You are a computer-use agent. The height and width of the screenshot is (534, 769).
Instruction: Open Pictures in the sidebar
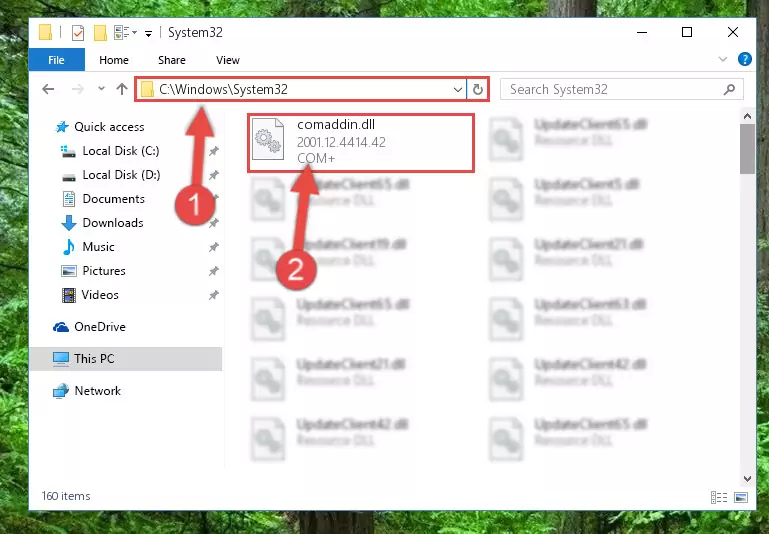[x=104, y=271]
